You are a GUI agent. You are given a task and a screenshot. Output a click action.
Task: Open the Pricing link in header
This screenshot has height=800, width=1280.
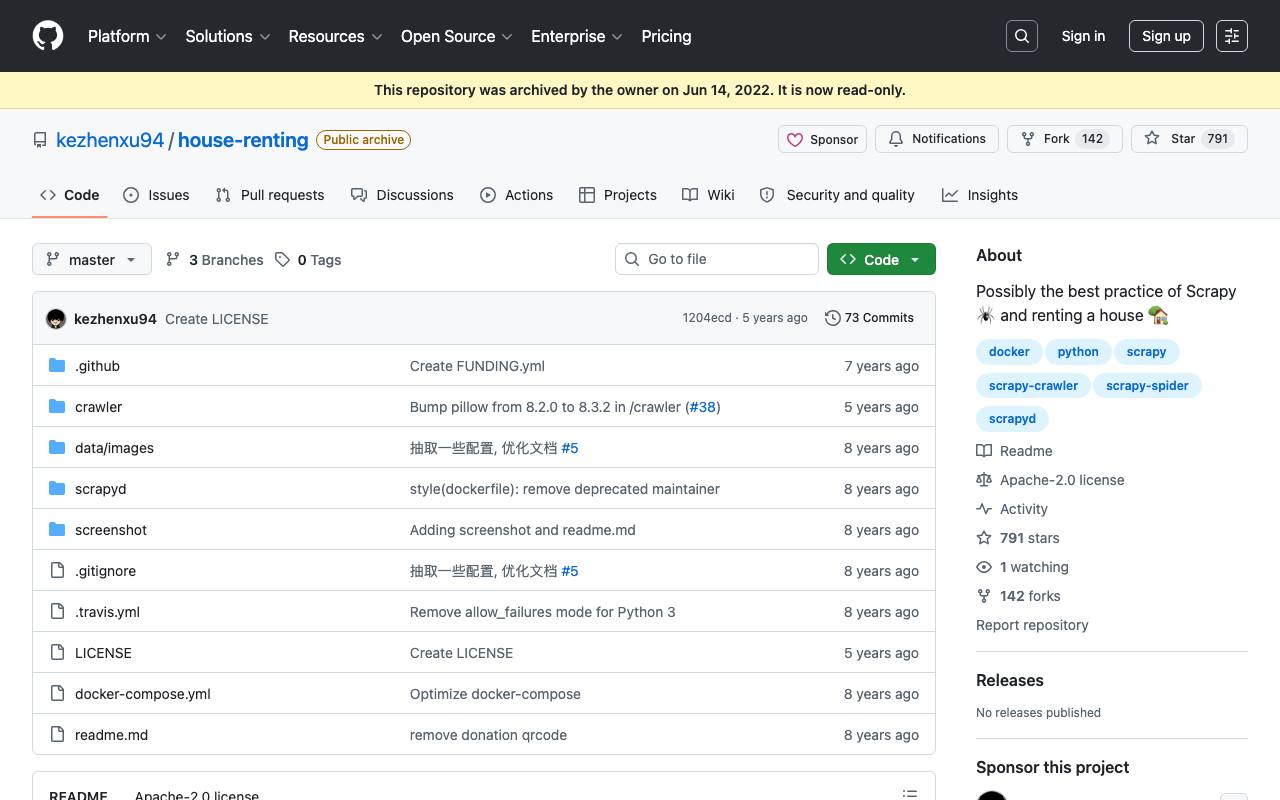(x=666, y=36)
